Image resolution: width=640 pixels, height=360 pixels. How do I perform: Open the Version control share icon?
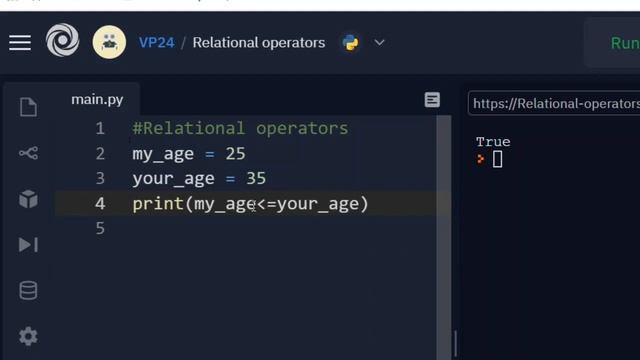28,153
